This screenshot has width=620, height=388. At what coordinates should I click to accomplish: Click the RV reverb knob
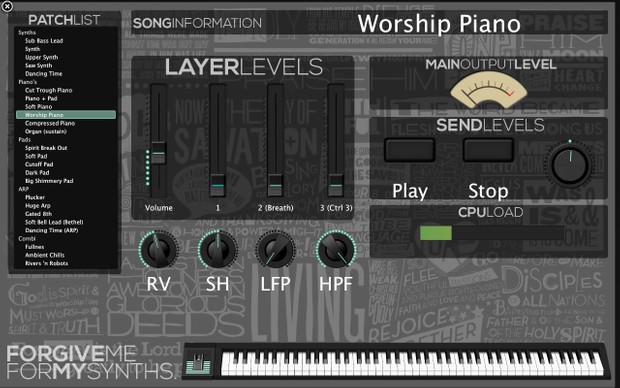(159, 250)
